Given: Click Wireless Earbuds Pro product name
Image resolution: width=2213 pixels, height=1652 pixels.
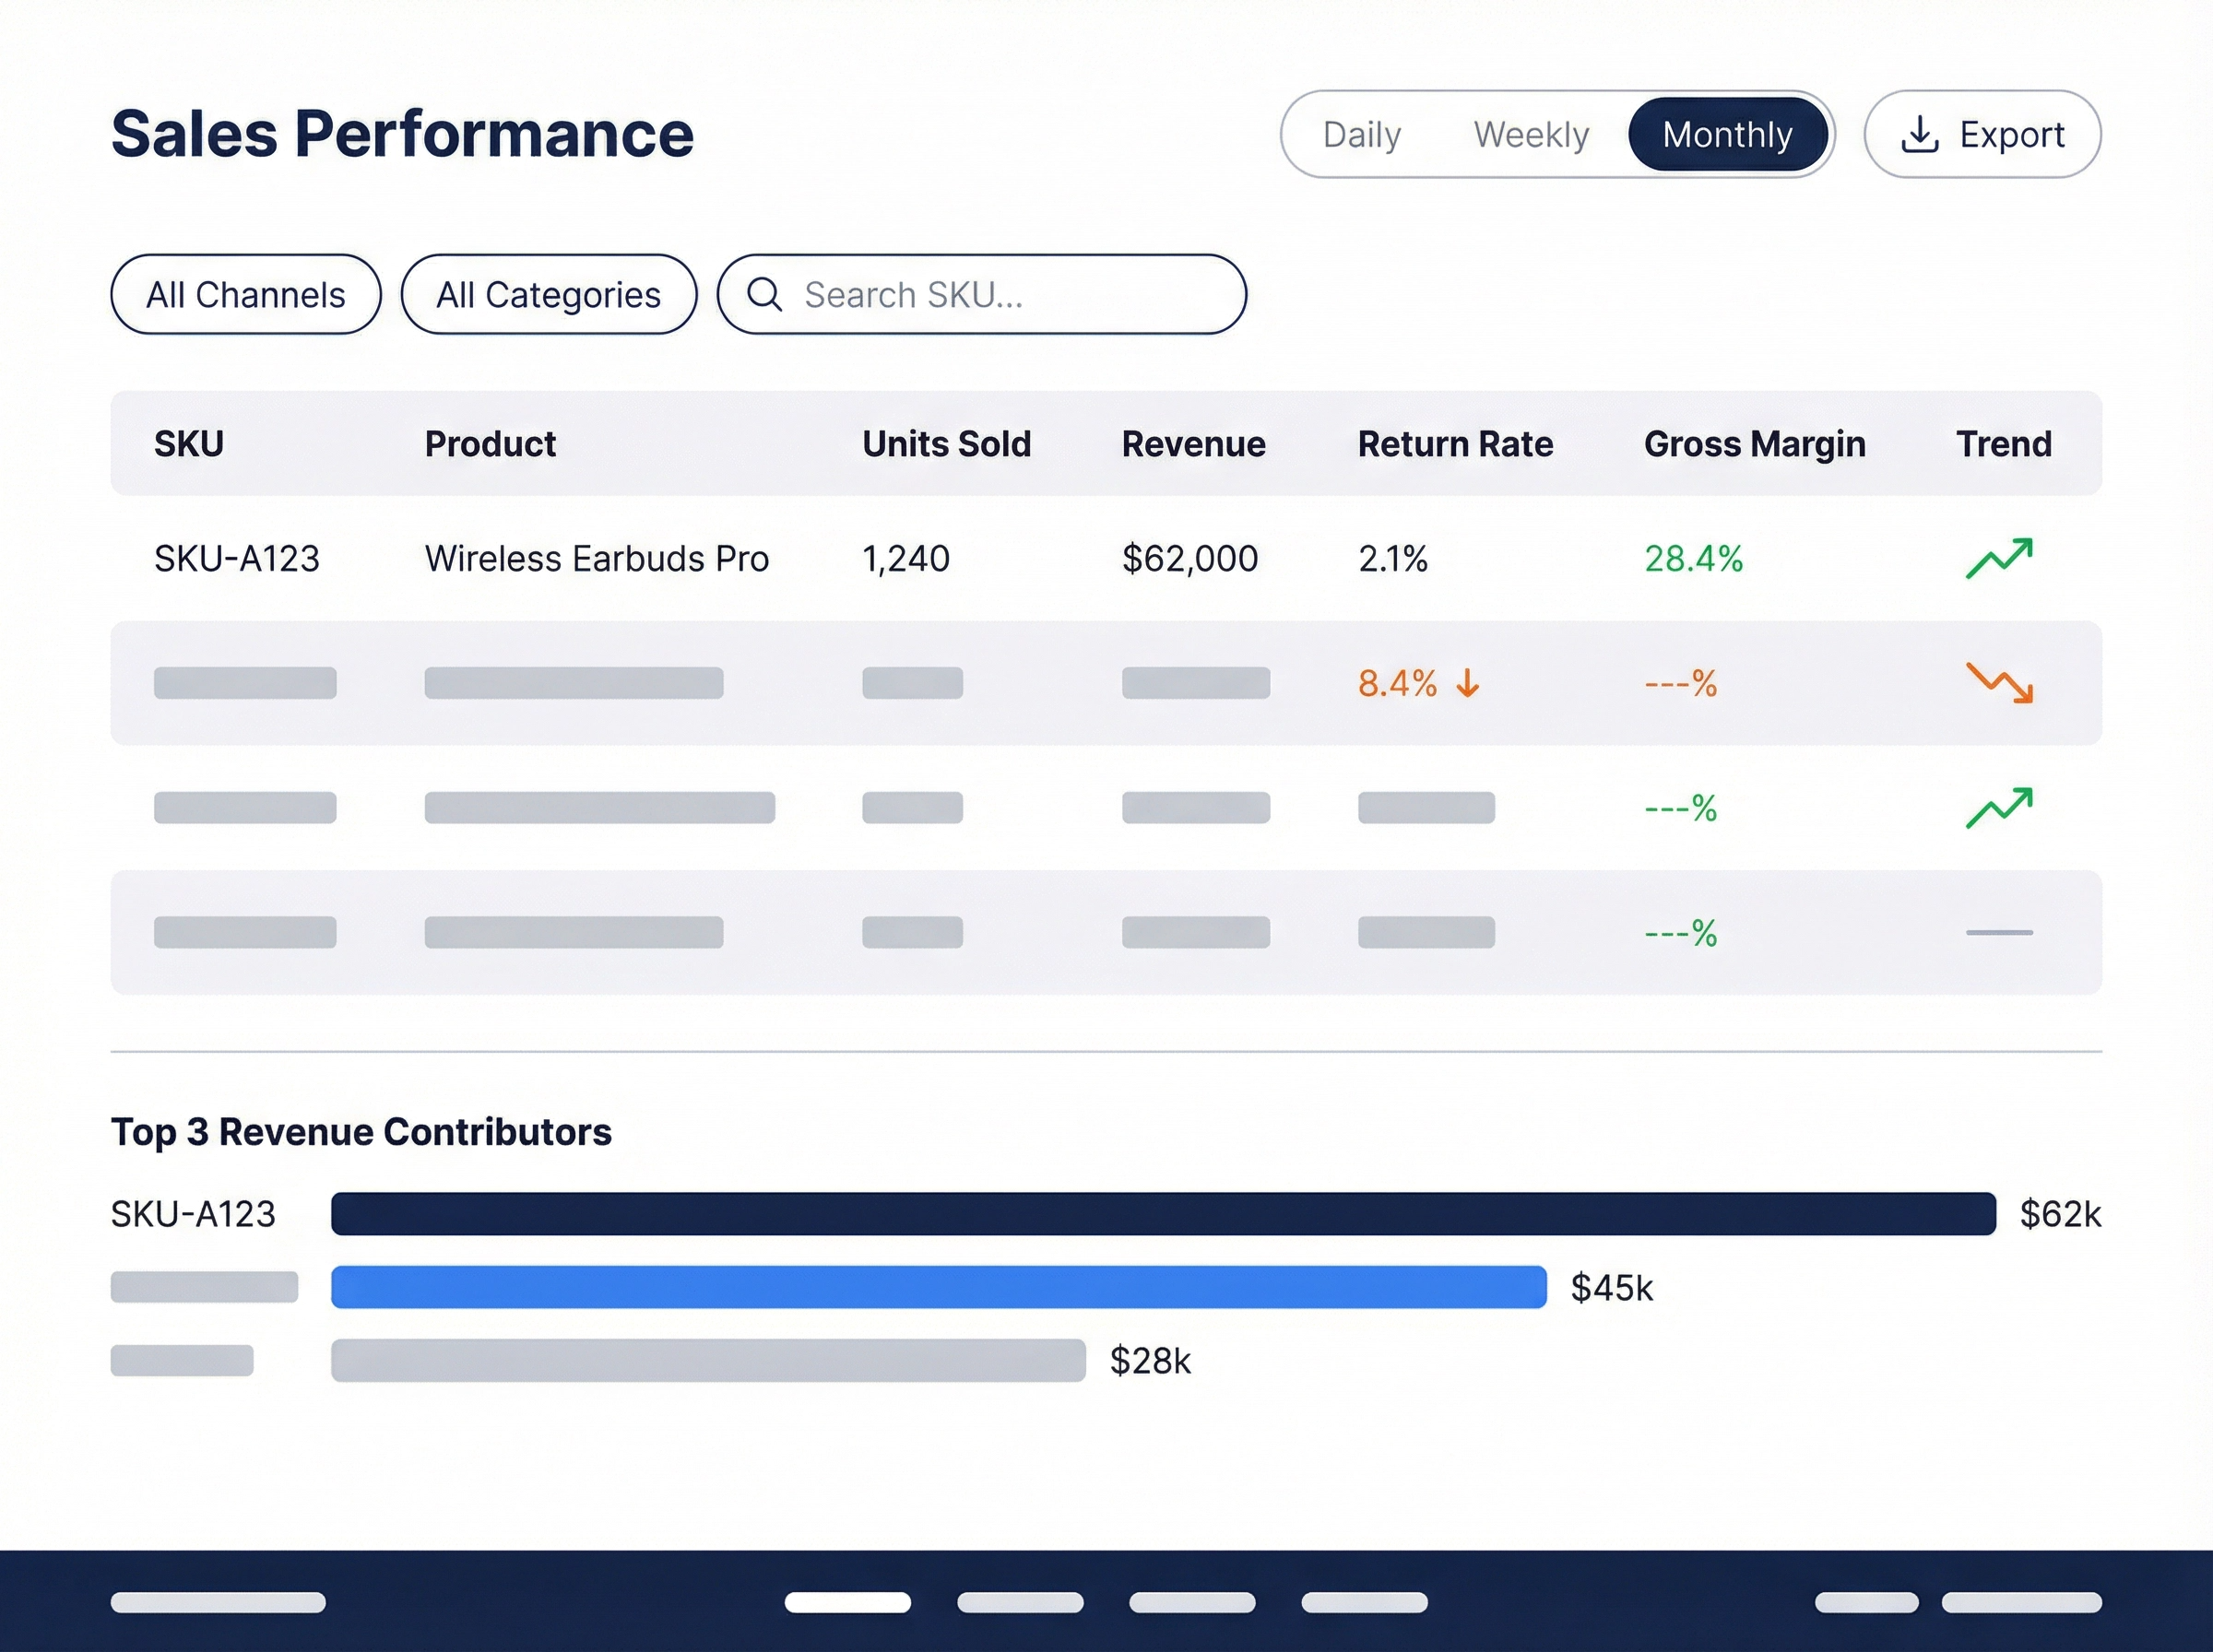Looking at the screenshot, I should 597,558.
